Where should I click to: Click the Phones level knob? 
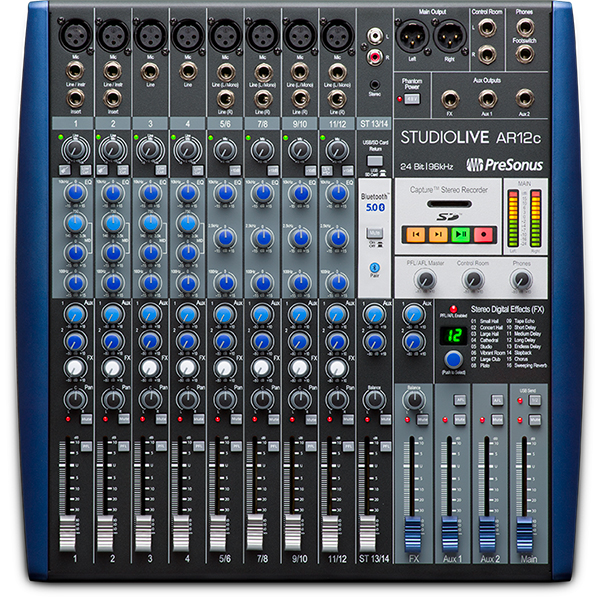pyautogui.click(x=522, y=279)
